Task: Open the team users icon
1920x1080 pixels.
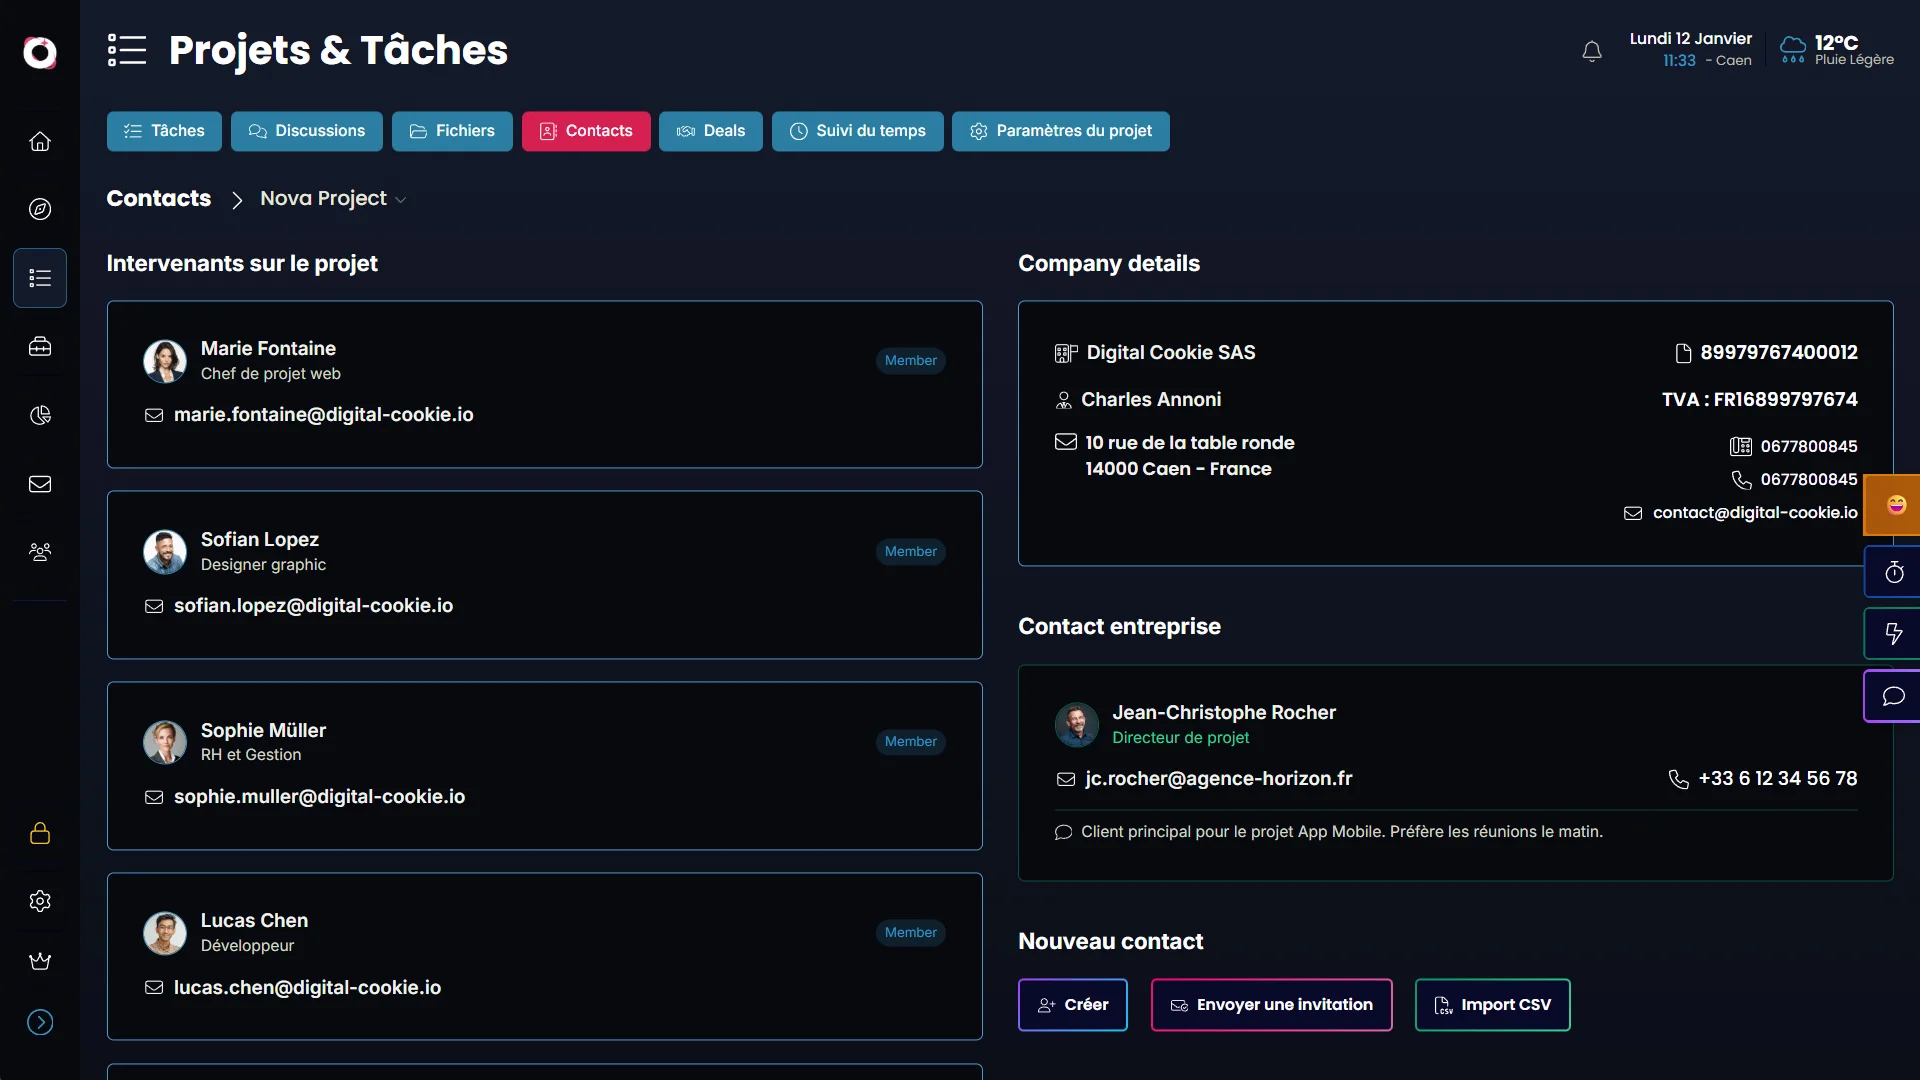Action: tap(40, 552)
